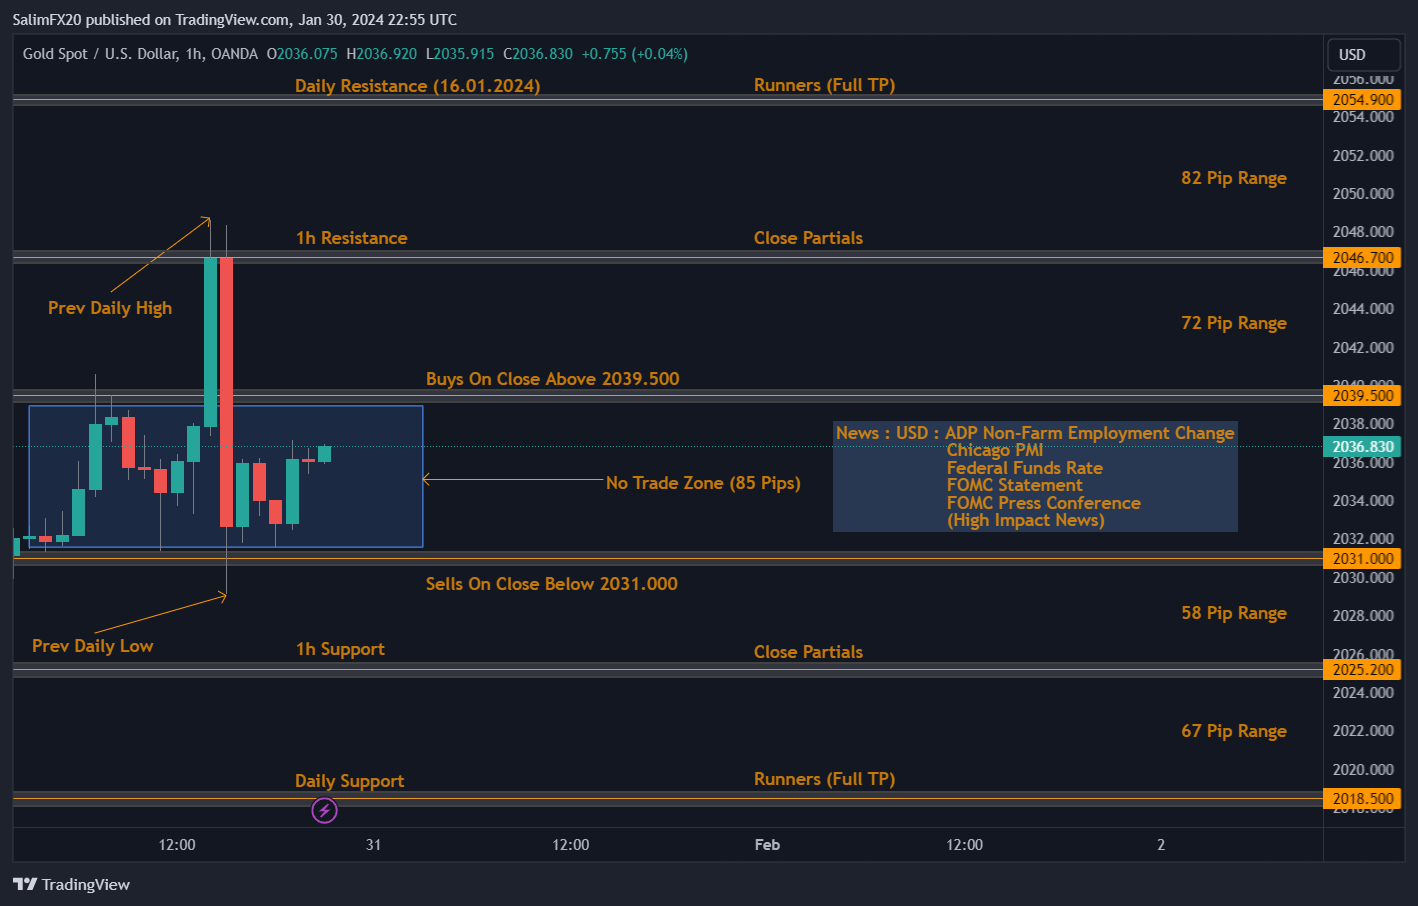This screenshot has width=1418, height=906.
Task: Click the FOMC news info box
Action: [1035, 476]
